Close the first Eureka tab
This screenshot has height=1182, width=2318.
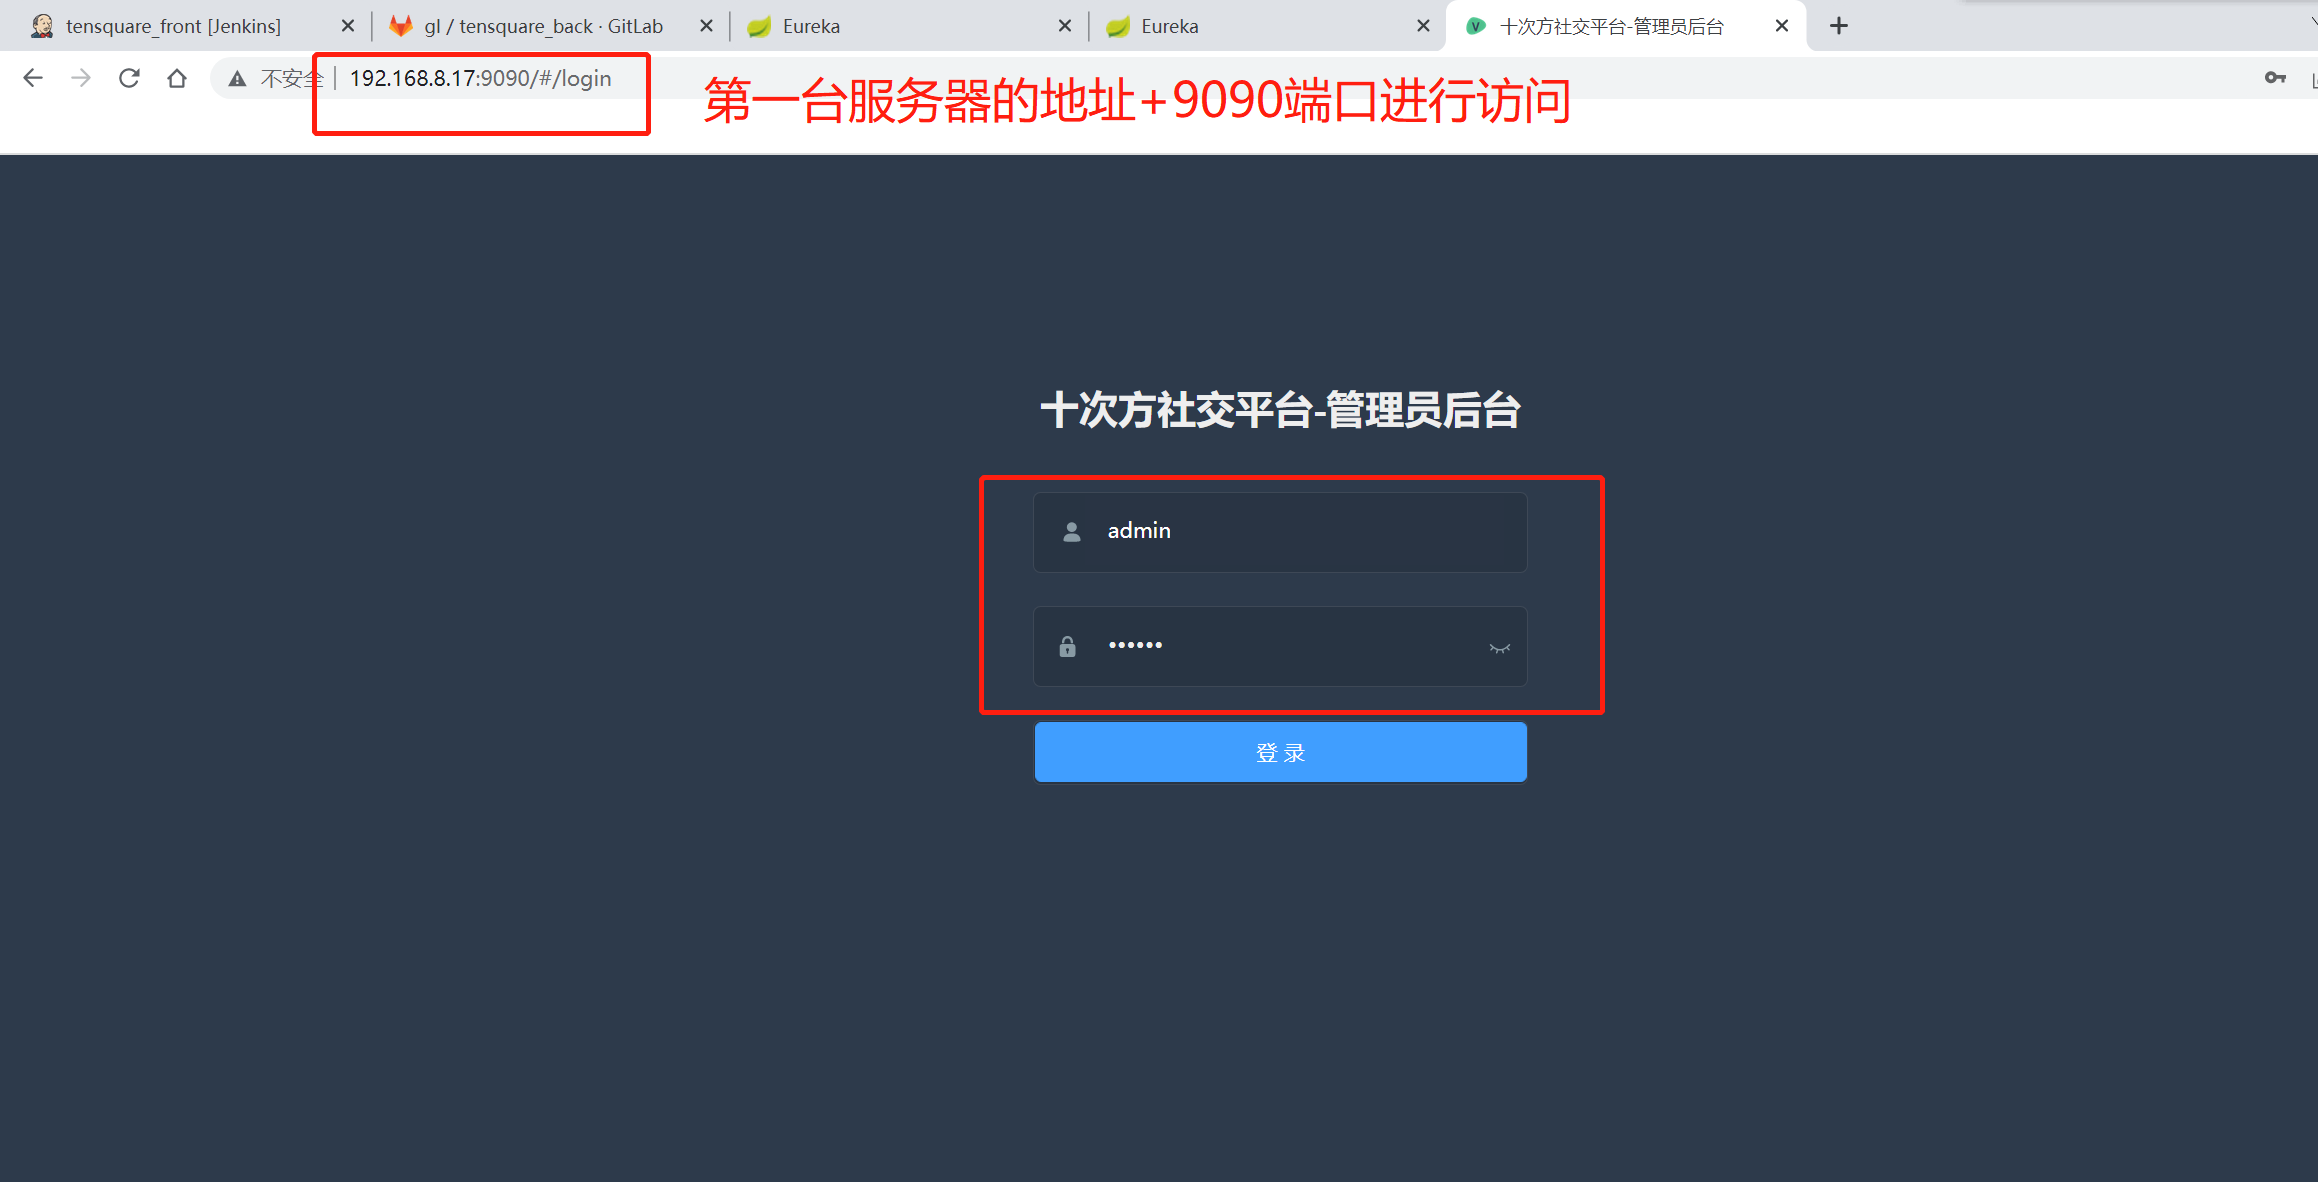(x=1065, y=26)
